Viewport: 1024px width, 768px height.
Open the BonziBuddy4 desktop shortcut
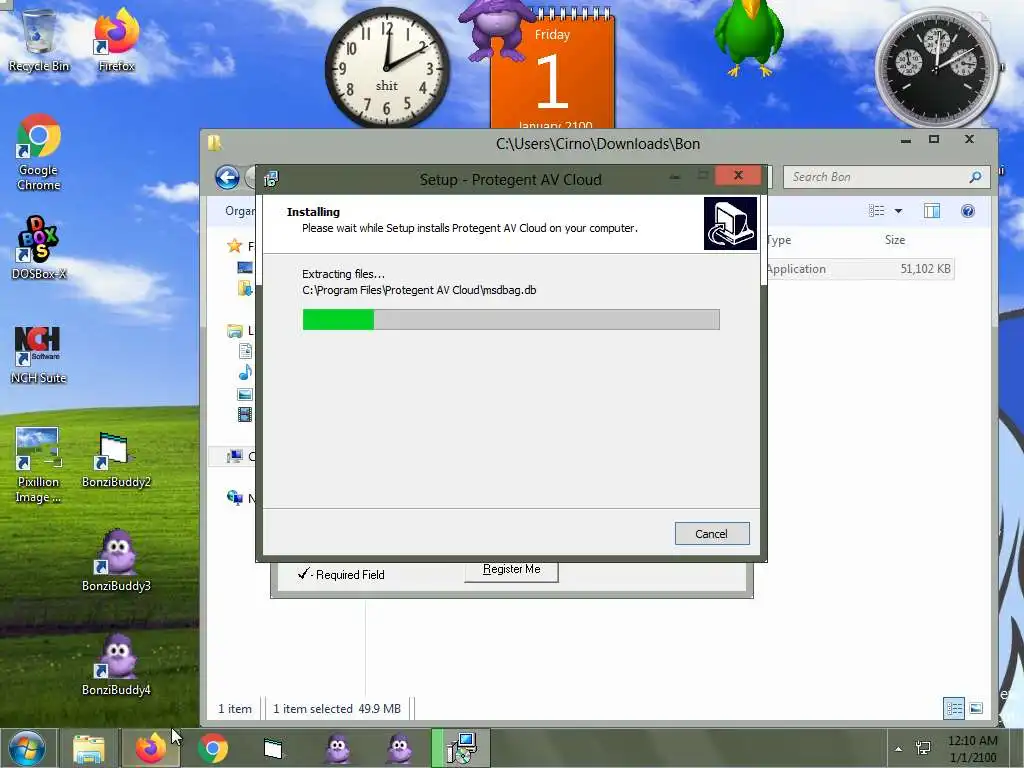pos(116,665)
